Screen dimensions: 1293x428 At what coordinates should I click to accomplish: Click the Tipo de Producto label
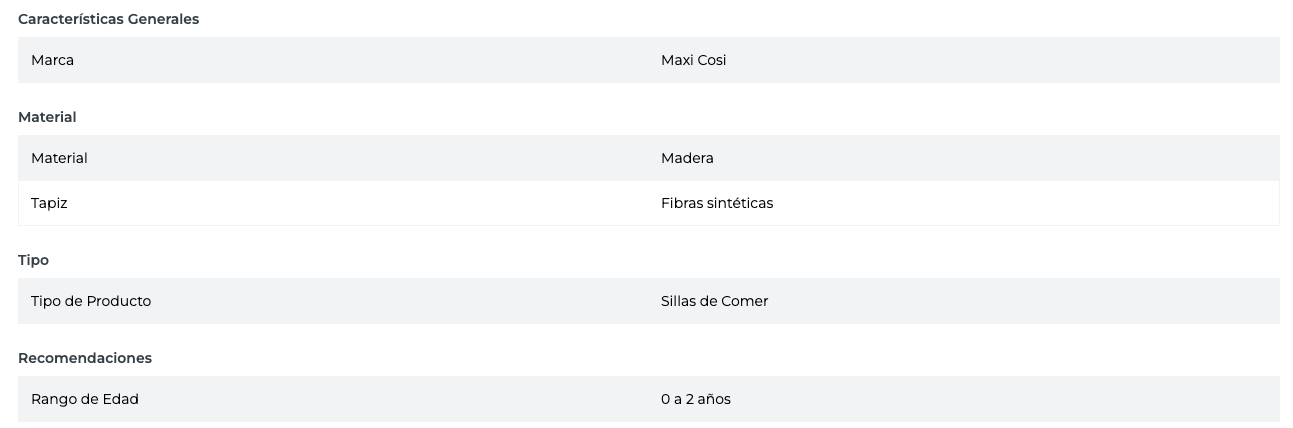pos(91,301)
